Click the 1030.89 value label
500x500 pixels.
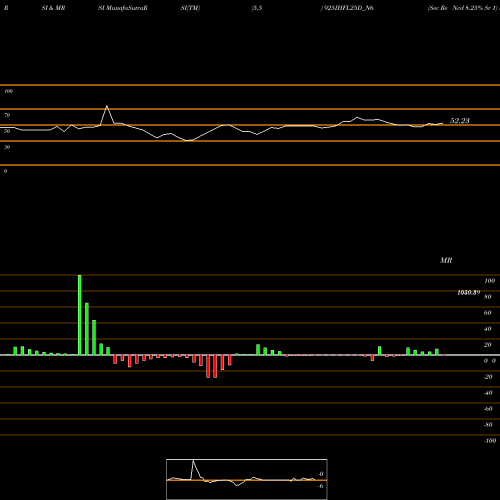469,292
